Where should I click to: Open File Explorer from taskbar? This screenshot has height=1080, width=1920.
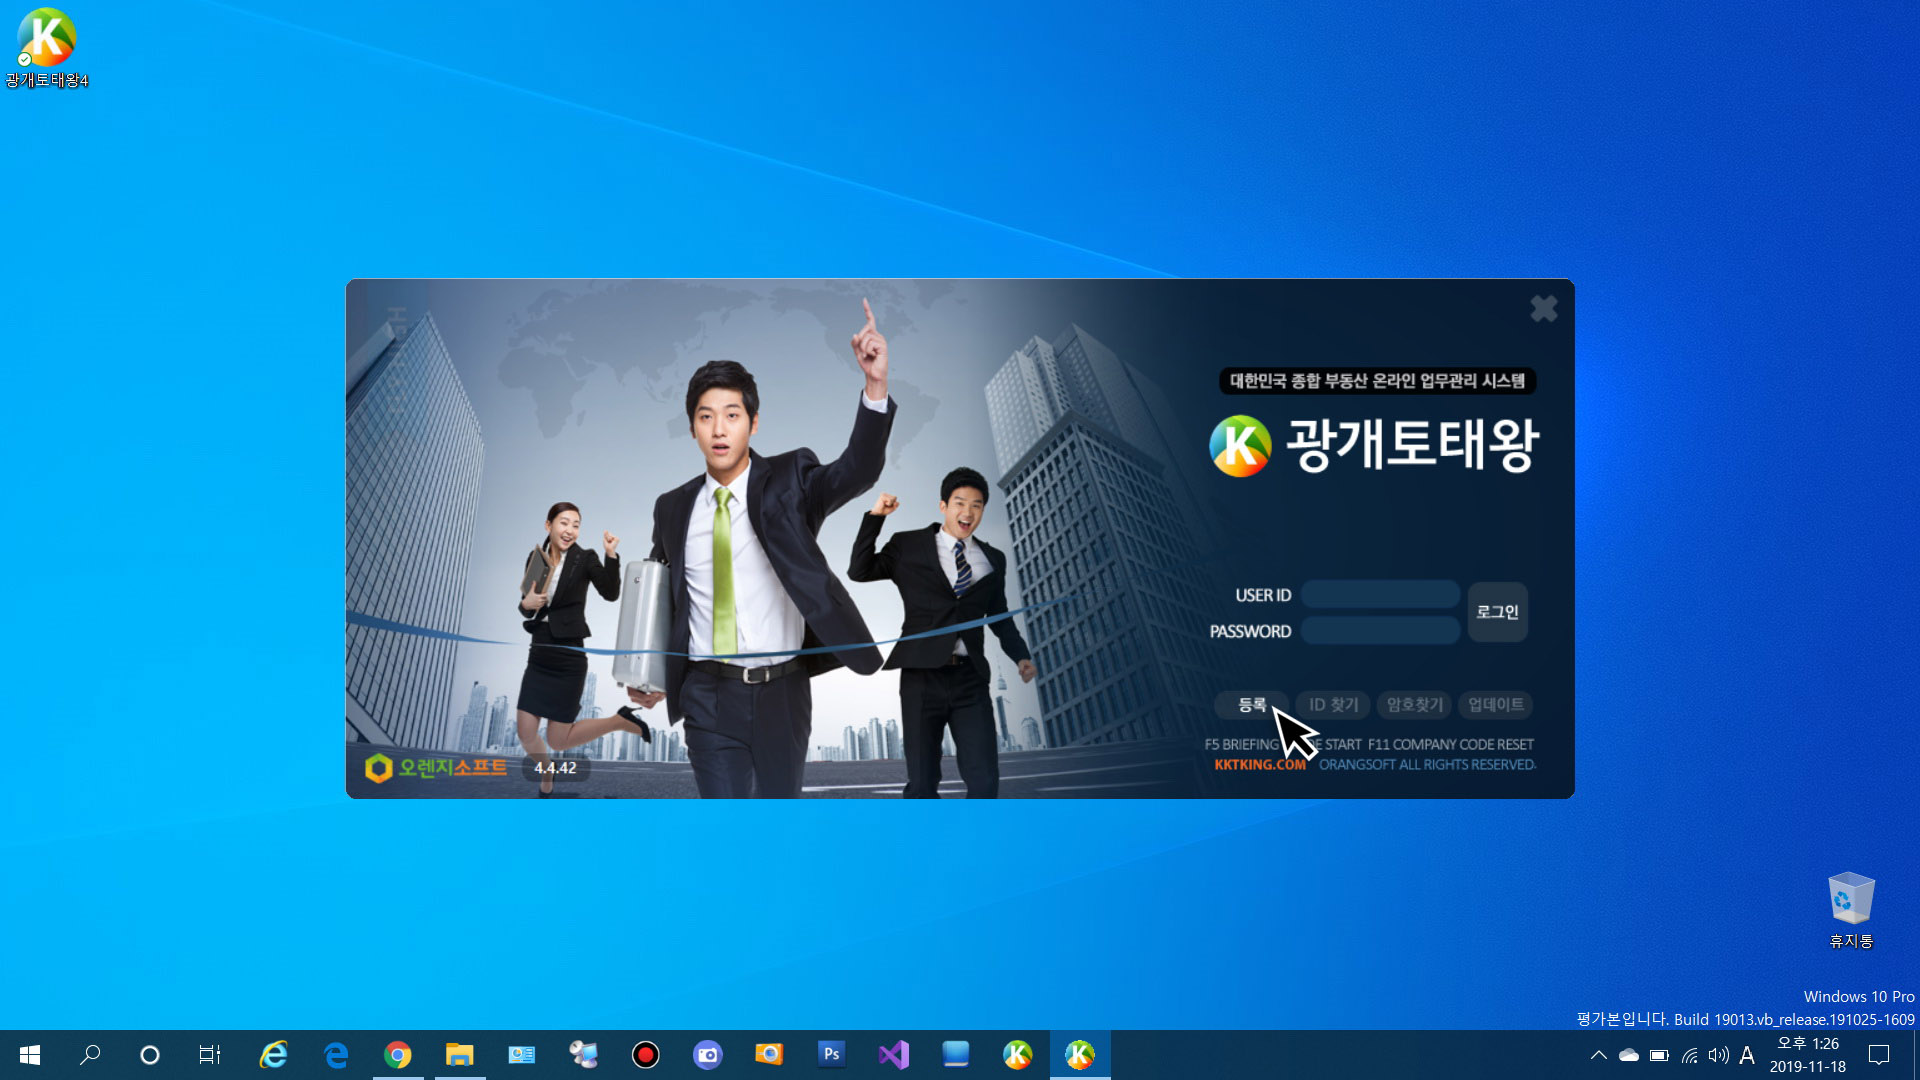pos(459,1055)
